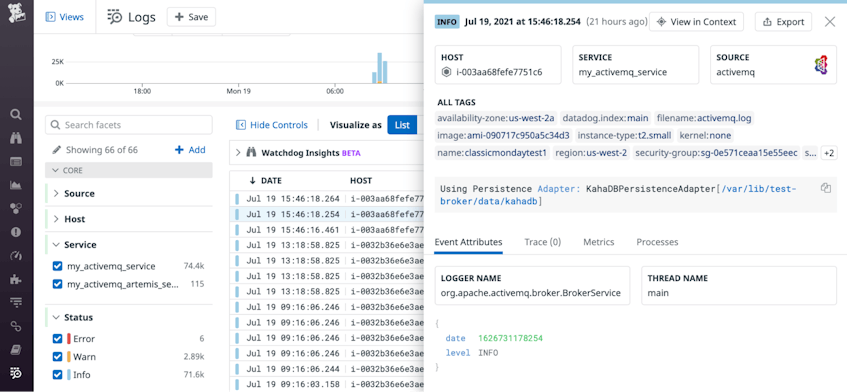Open the binoculars Watchdog sidebar icon

[x=16, y=138]
